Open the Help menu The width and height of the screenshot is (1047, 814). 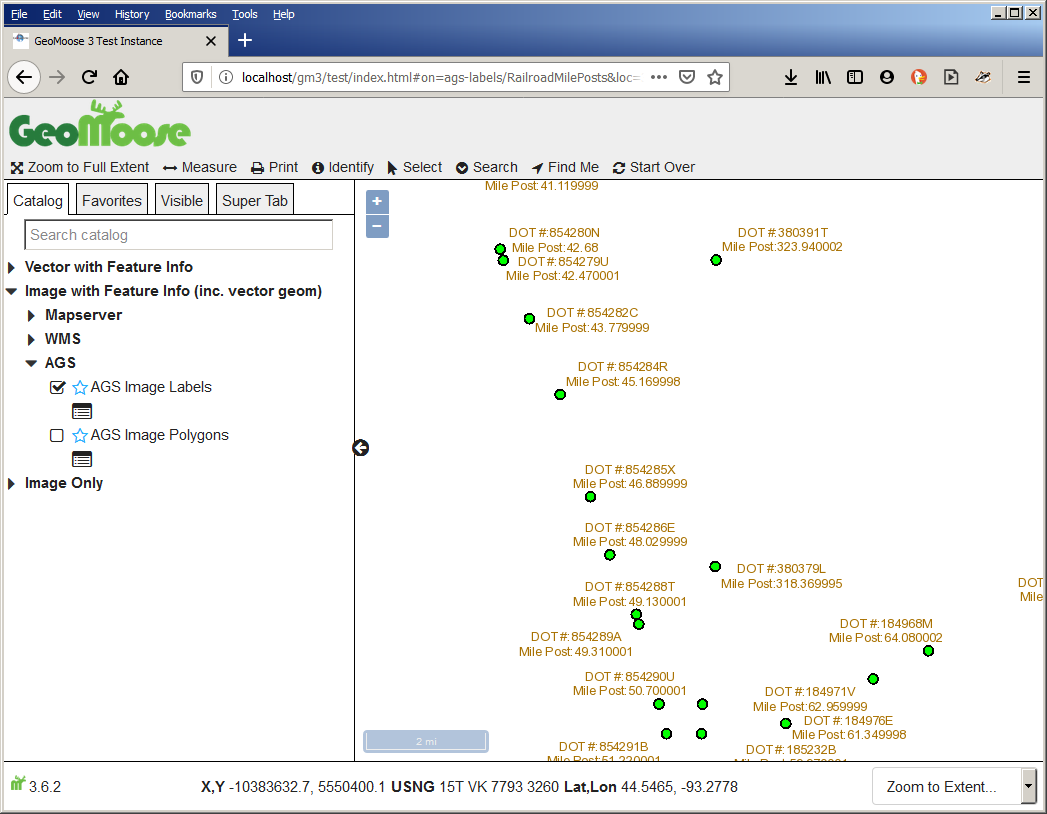(283, 14)
